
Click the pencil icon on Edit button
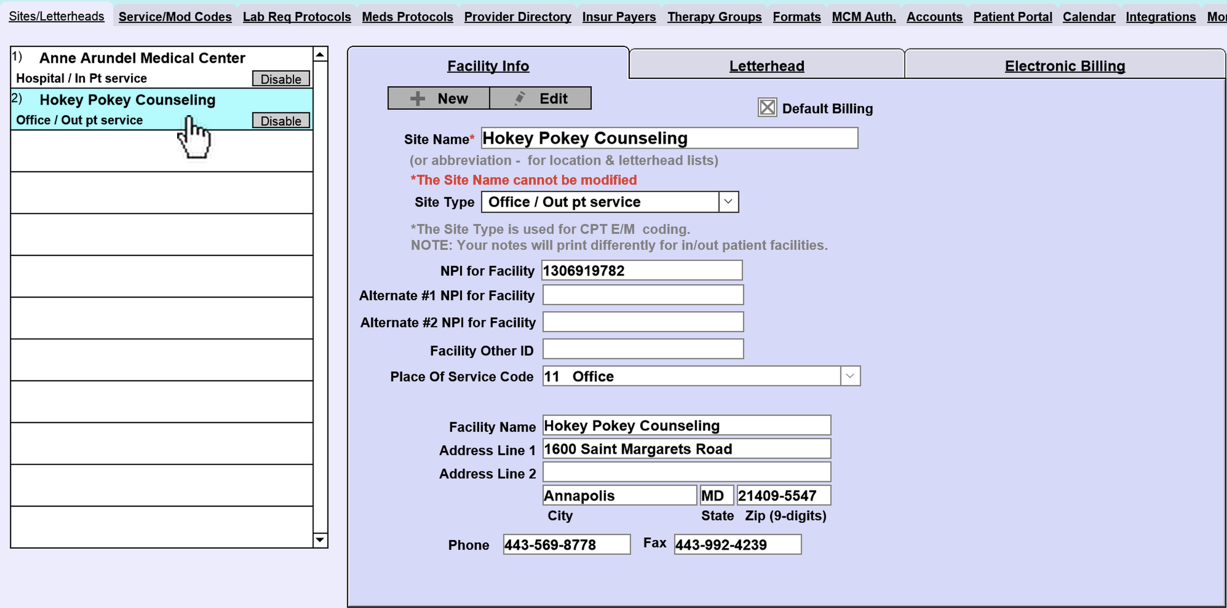[x=519, y=98]
